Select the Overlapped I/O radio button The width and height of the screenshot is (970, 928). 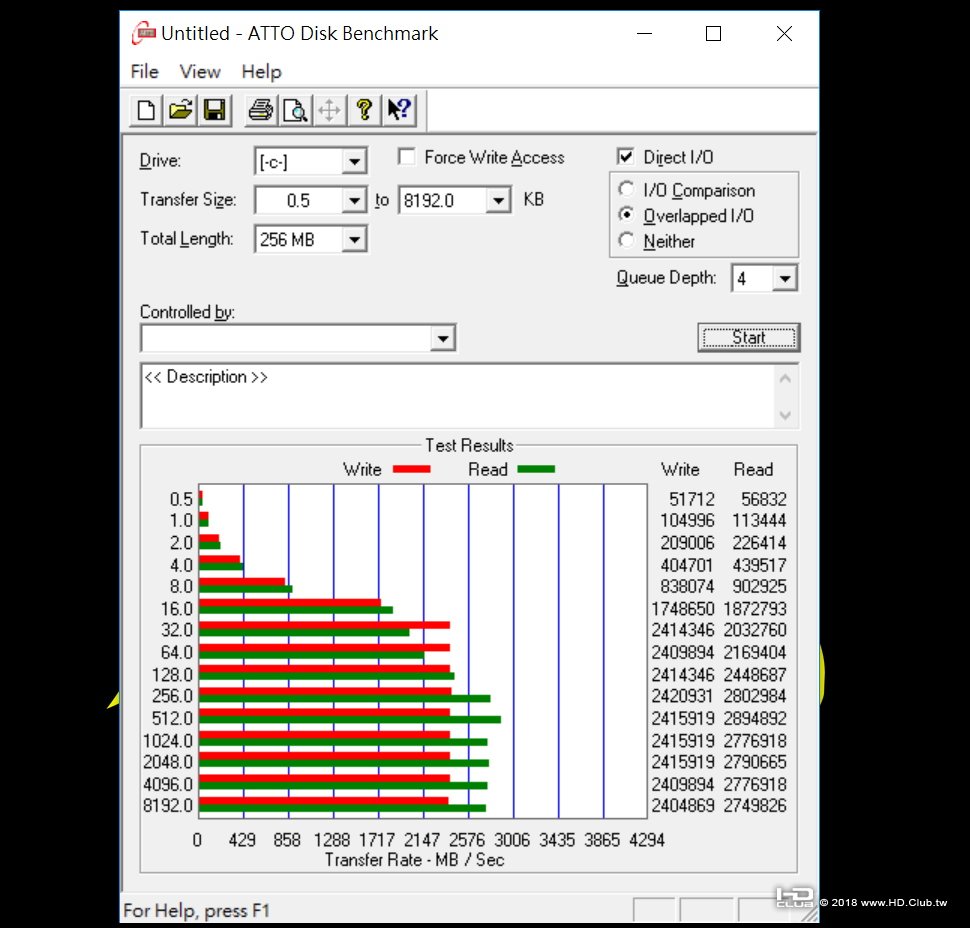626,215
